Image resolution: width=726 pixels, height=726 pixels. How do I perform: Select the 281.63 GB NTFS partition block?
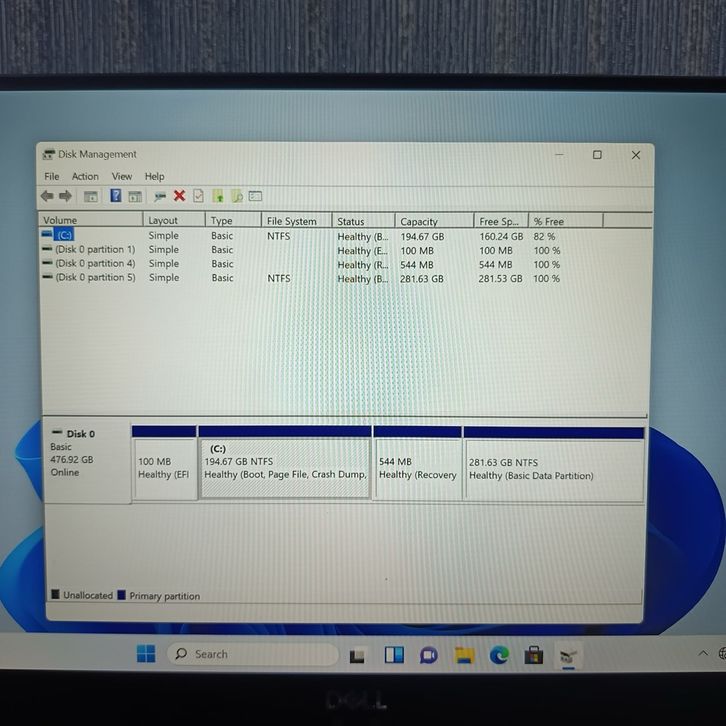[x=553, y=469]
